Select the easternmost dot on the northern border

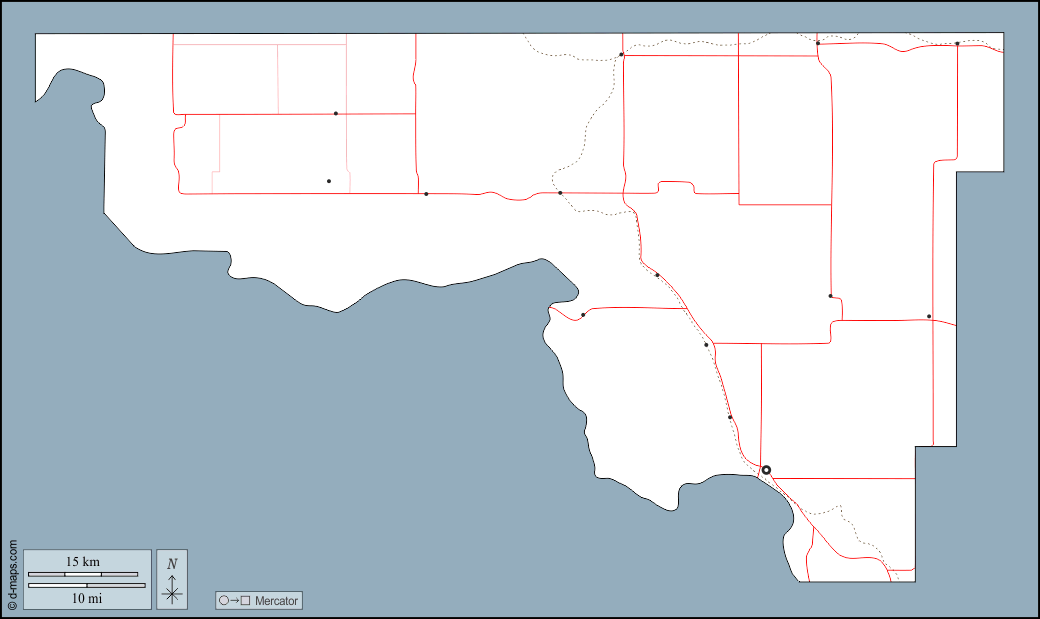[x=957, y=44]
